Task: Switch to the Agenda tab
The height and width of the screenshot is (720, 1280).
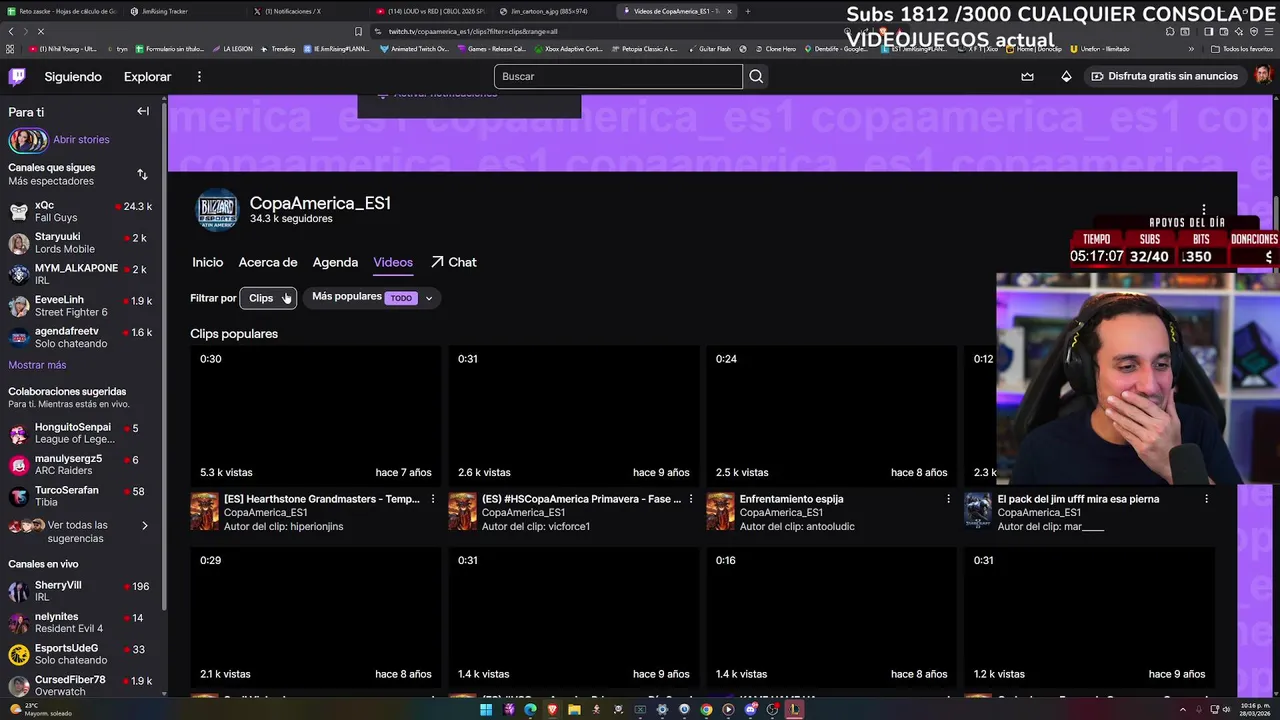Action: click(x=335, y=262)
